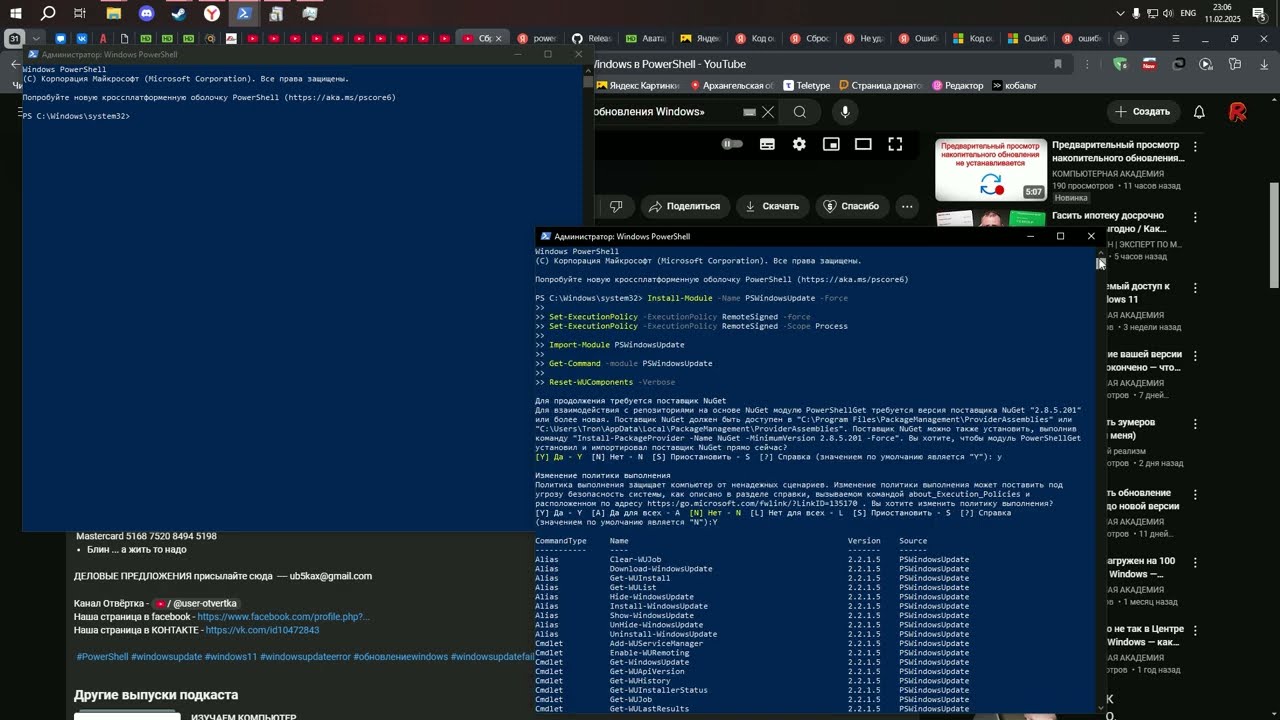Open Discord from the taskbar
The width and height of the screenshot is (1280, 720).
pos(147,14)
